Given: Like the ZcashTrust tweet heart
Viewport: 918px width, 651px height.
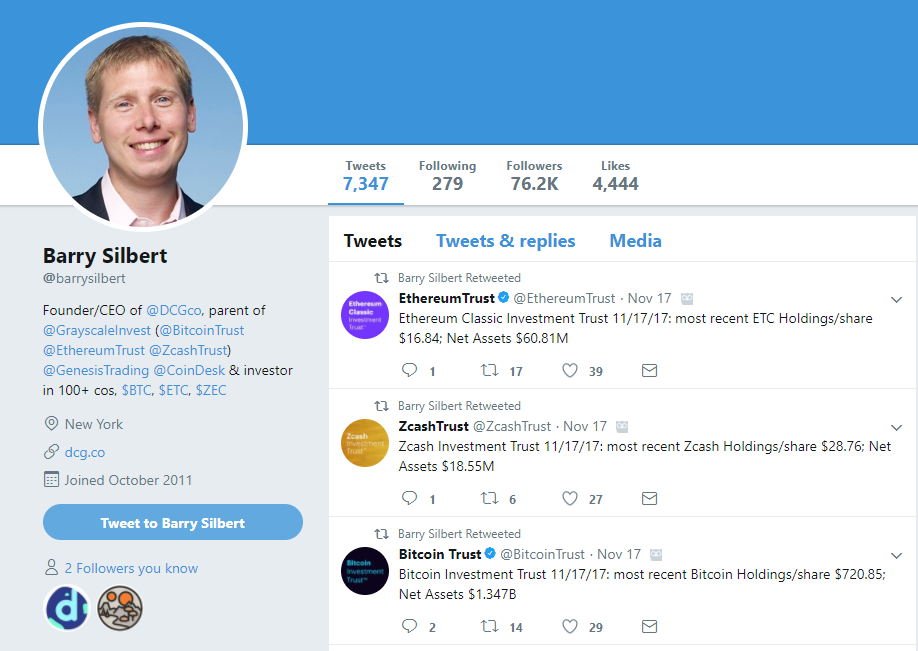Looking at the screenshot, I should pos(569,498).
